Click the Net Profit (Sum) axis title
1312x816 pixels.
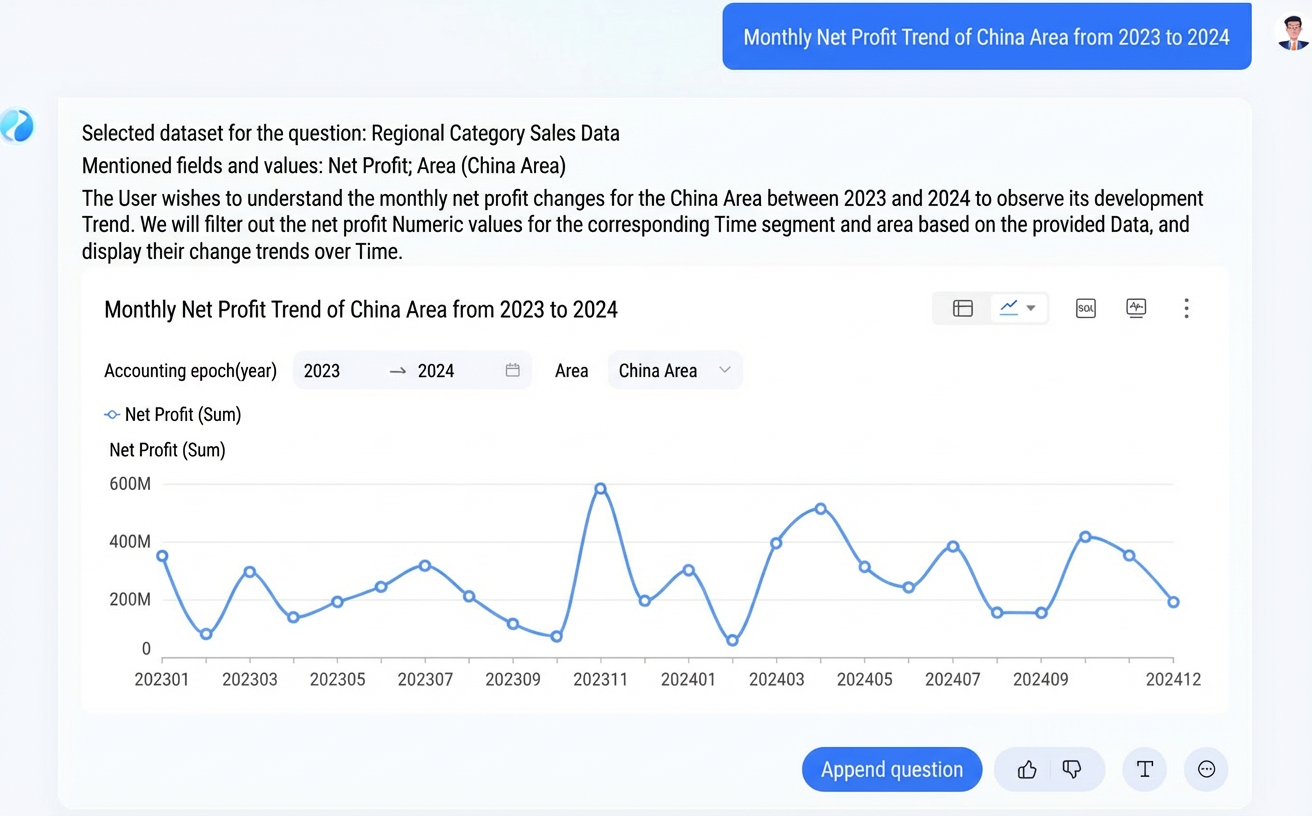167,450
